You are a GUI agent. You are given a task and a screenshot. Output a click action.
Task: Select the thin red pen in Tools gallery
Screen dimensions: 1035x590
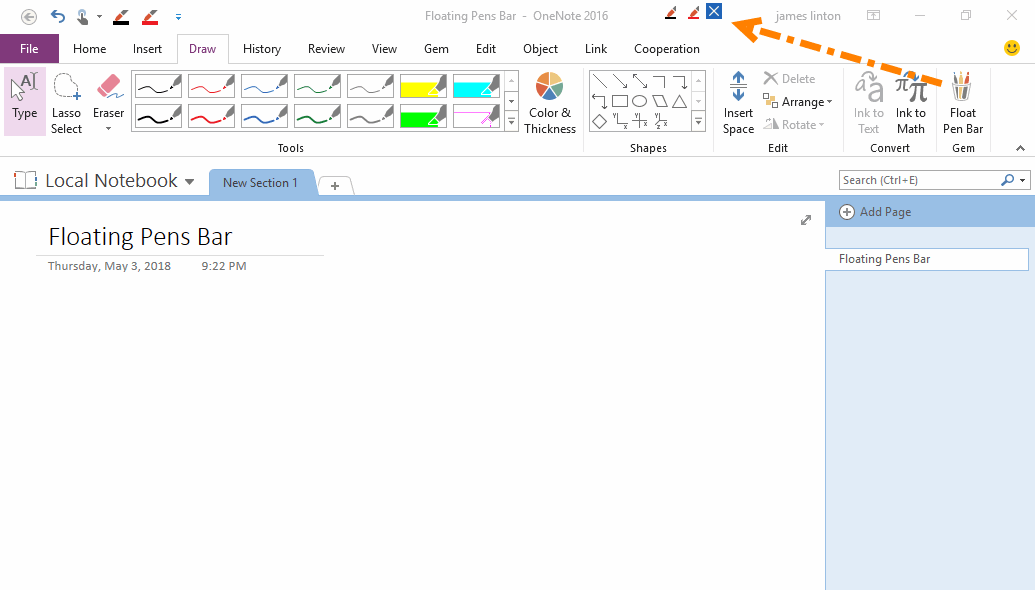pos(211,86)
